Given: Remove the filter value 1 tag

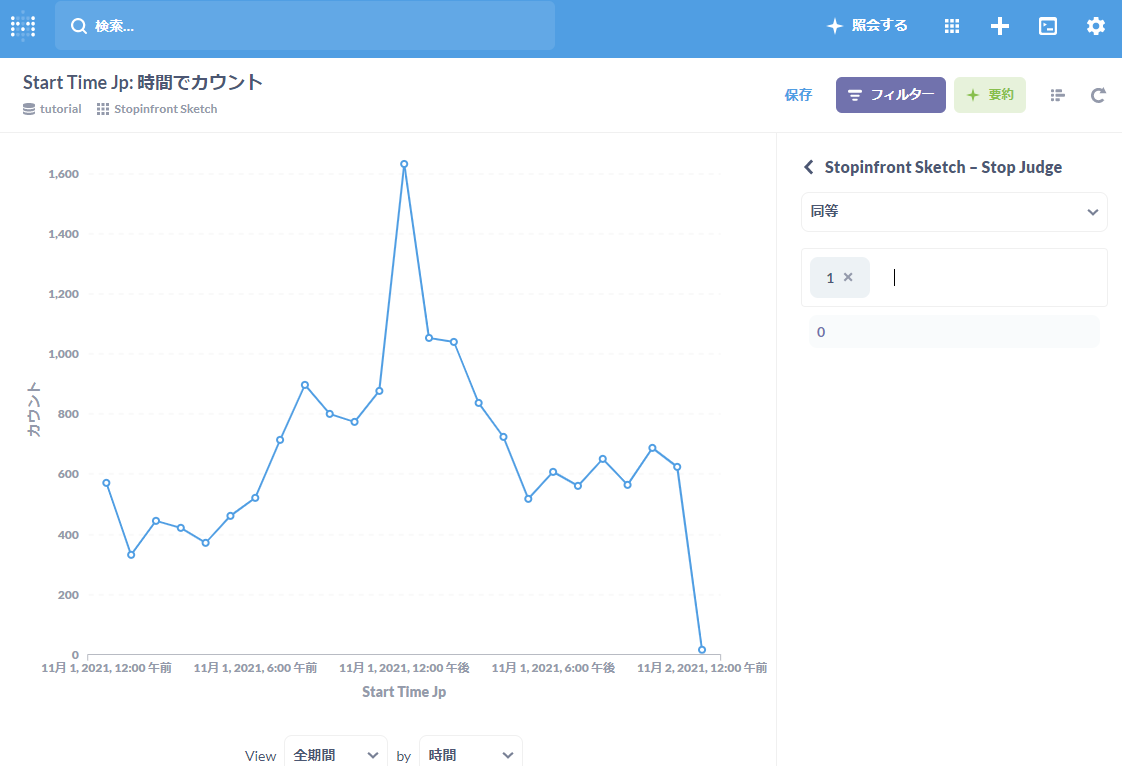Looking at the screenshot, I should pos(848,277).
